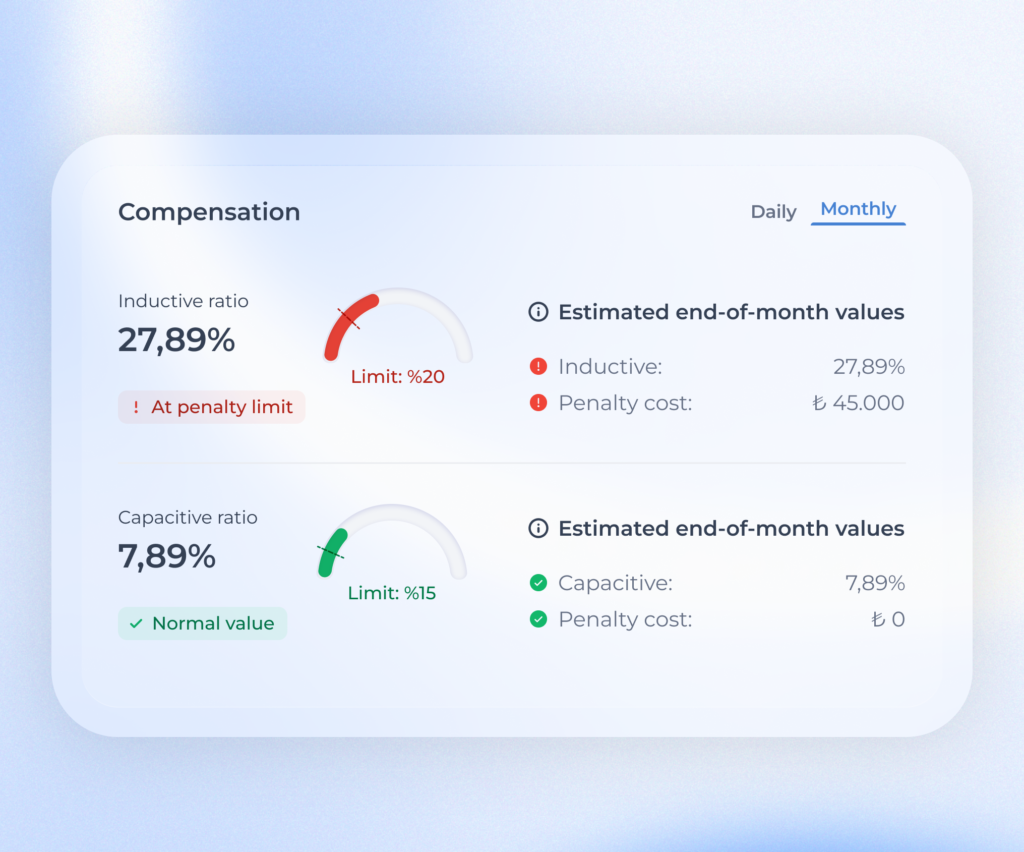Click red alert icon next to inductive Penalty cost
This screenshot has width=1024, height=852.
tap(538, 403)
